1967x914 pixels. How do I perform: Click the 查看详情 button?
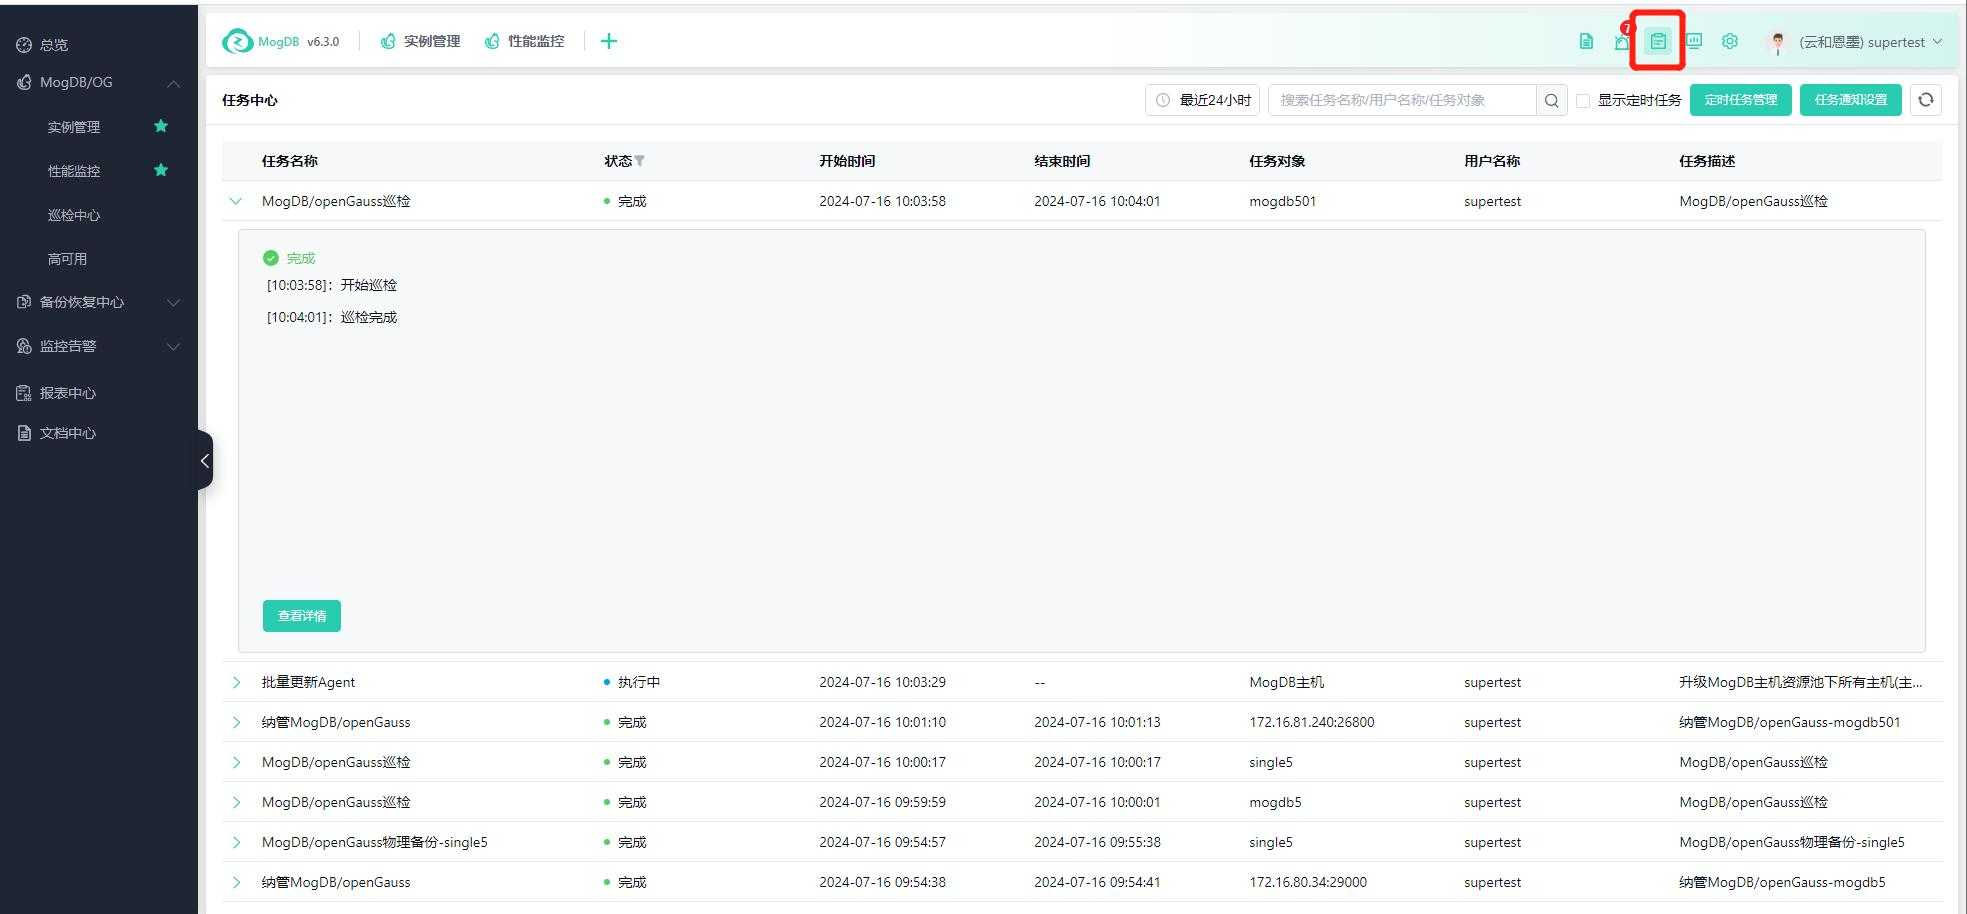(x=302, y=616)
